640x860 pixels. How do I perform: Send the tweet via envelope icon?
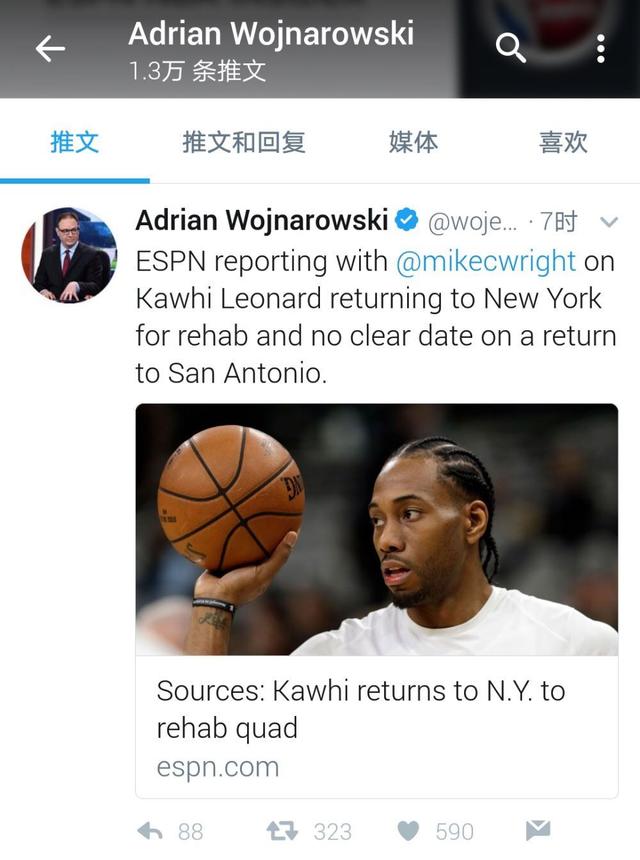pos(538,830)
